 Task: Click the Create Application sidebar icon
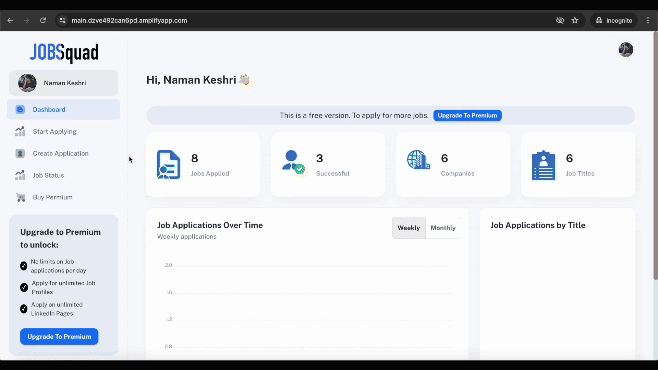tap(20, 153)
